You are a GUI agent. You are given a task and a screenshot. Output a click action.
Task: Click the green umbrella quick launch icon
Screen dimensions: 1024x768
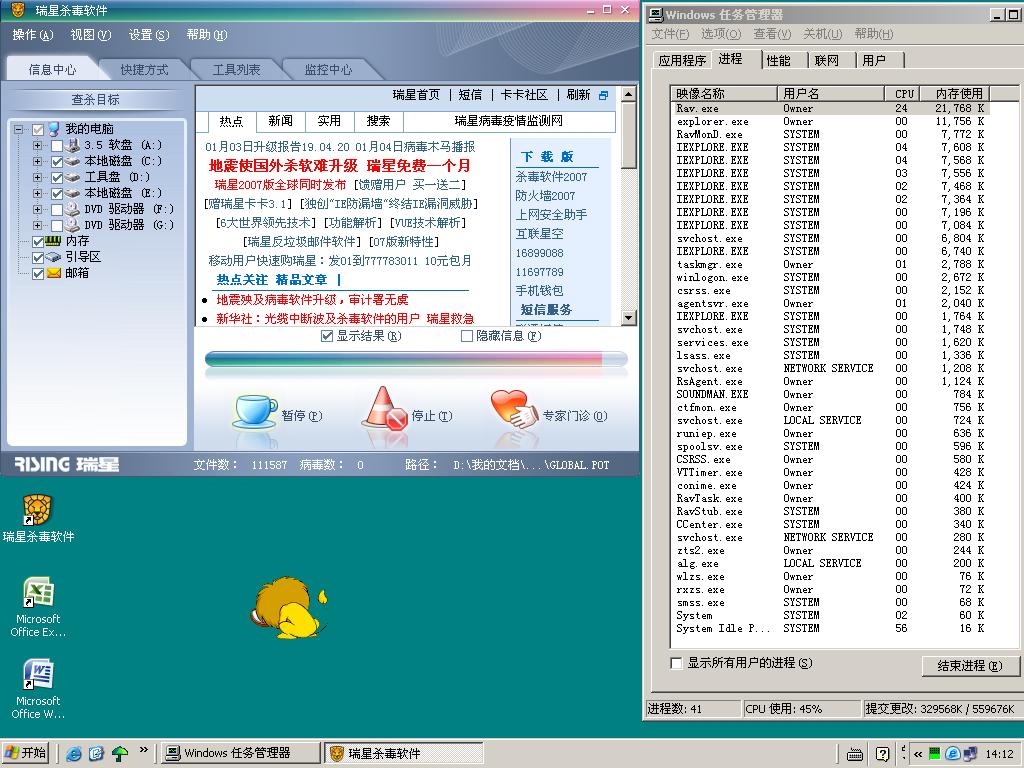120,754
